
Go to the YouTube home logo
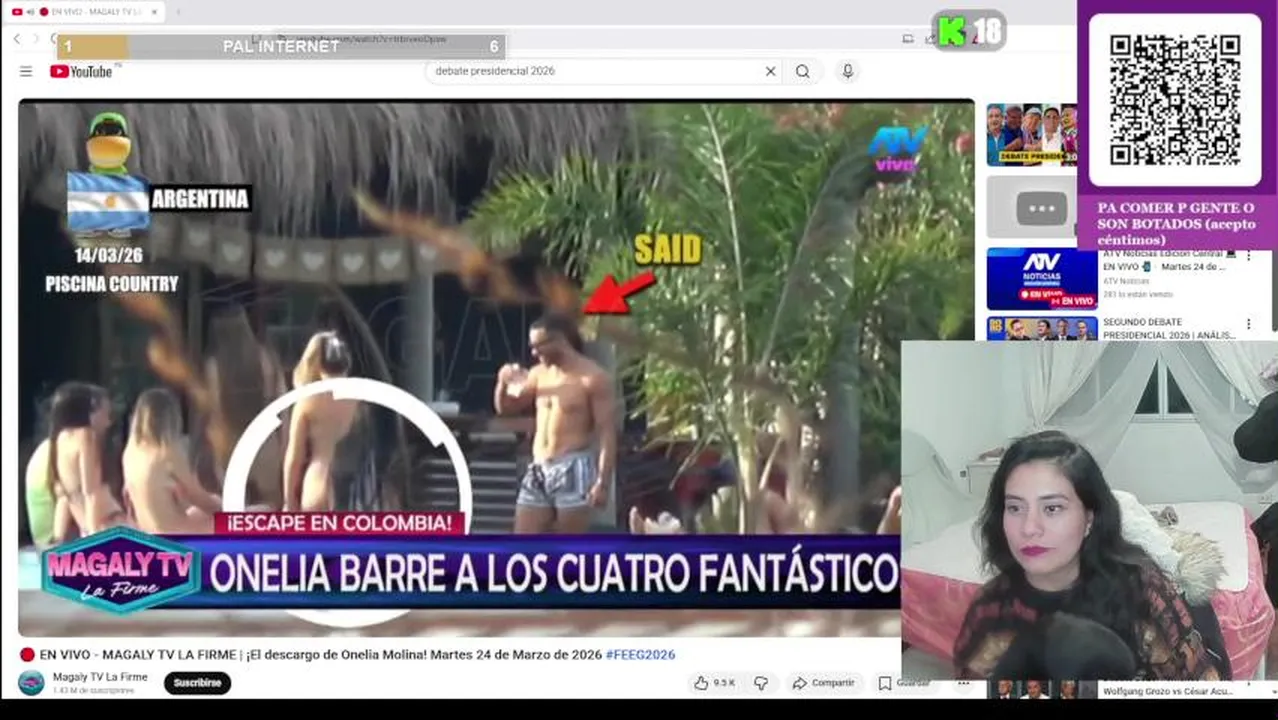[82, 71]
